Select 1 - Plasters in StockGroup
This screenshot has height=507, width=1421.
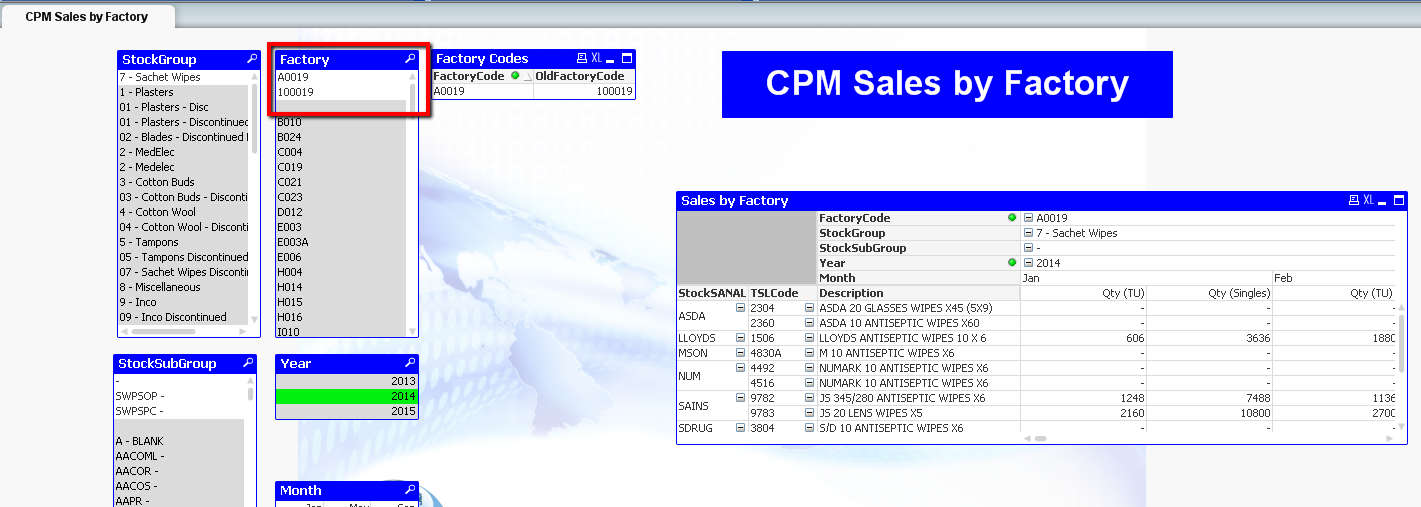pos(183,92)
